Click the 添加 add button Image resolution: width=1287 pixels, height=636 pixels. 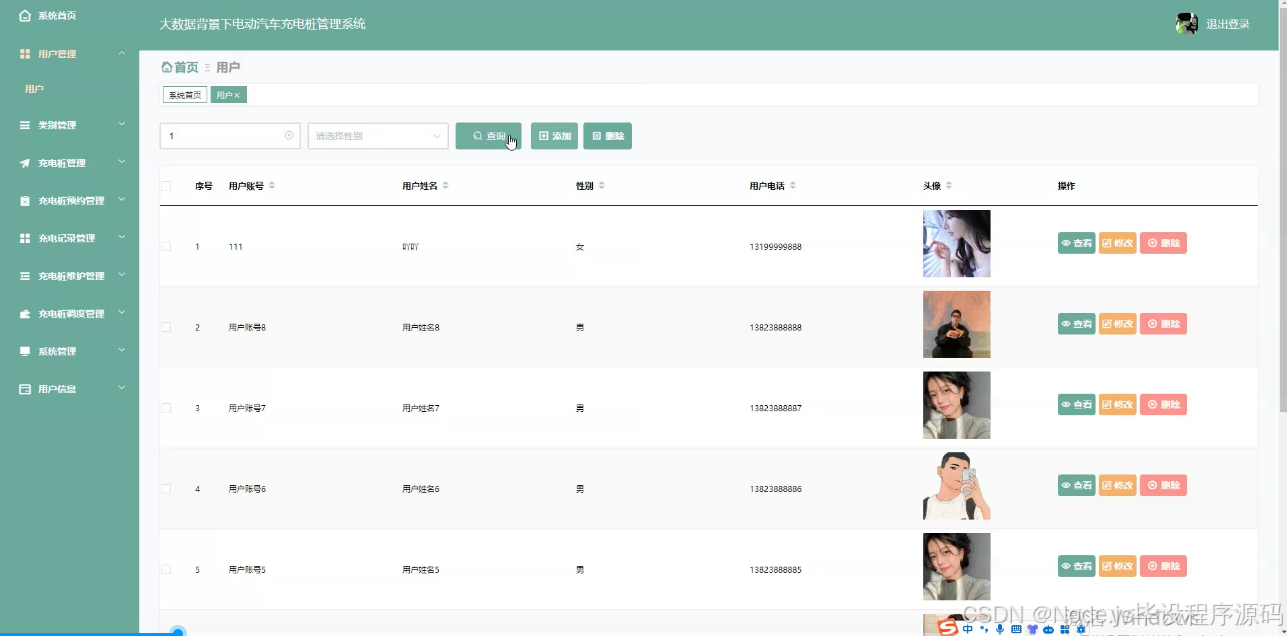coord(554,136)
